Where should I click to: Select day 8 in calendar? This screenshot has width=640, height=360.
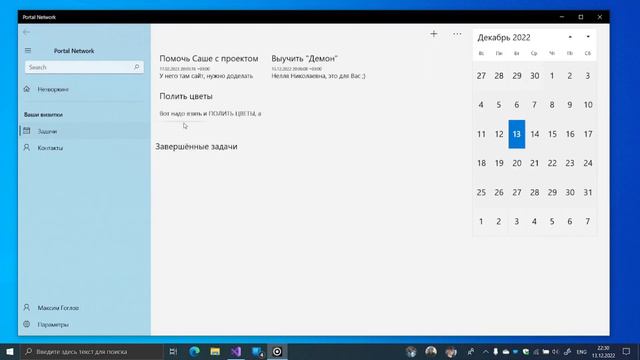coord(552,105)
